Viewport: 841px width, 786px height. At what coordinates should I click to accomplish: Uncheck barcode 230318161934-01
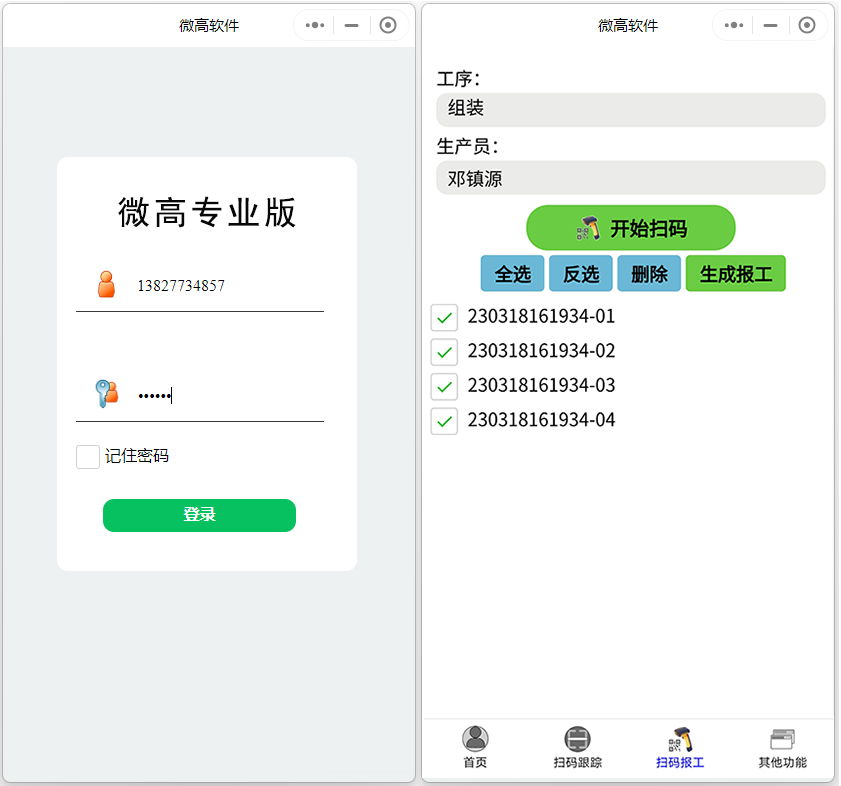(x=444, y=317)
